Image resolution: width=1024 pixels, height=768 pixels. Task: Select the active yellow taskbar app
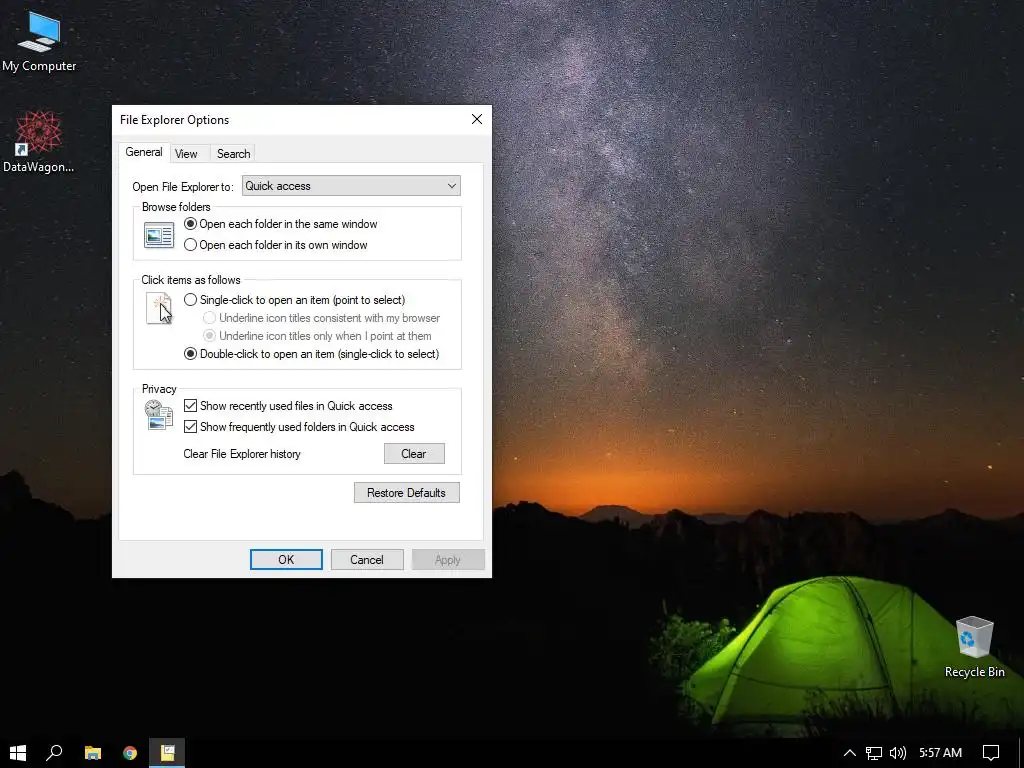click(167, 753)
